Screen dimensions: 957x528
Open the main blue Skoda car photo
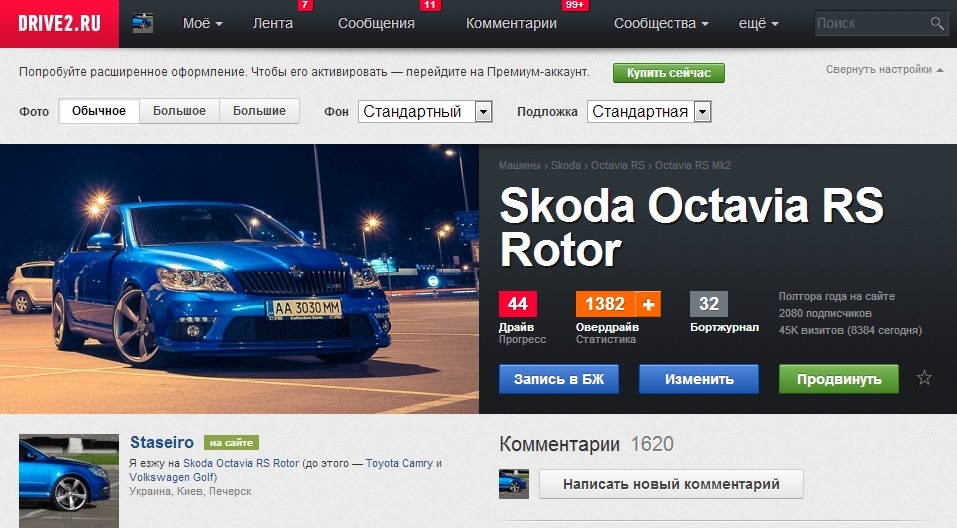click(x=239, y=279)
